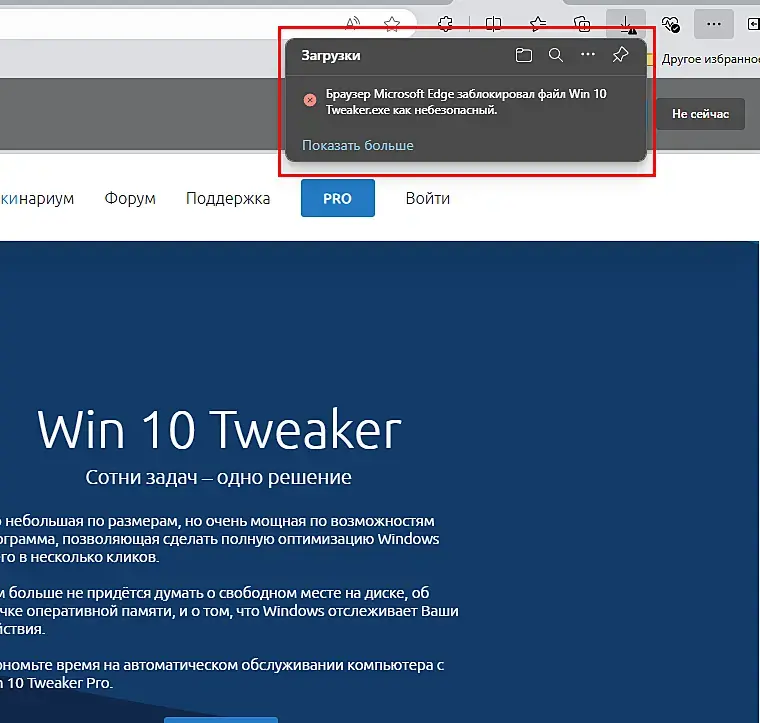760x723 pixels.
Task: Open the Форум menu item
Action: coord(130,198)
